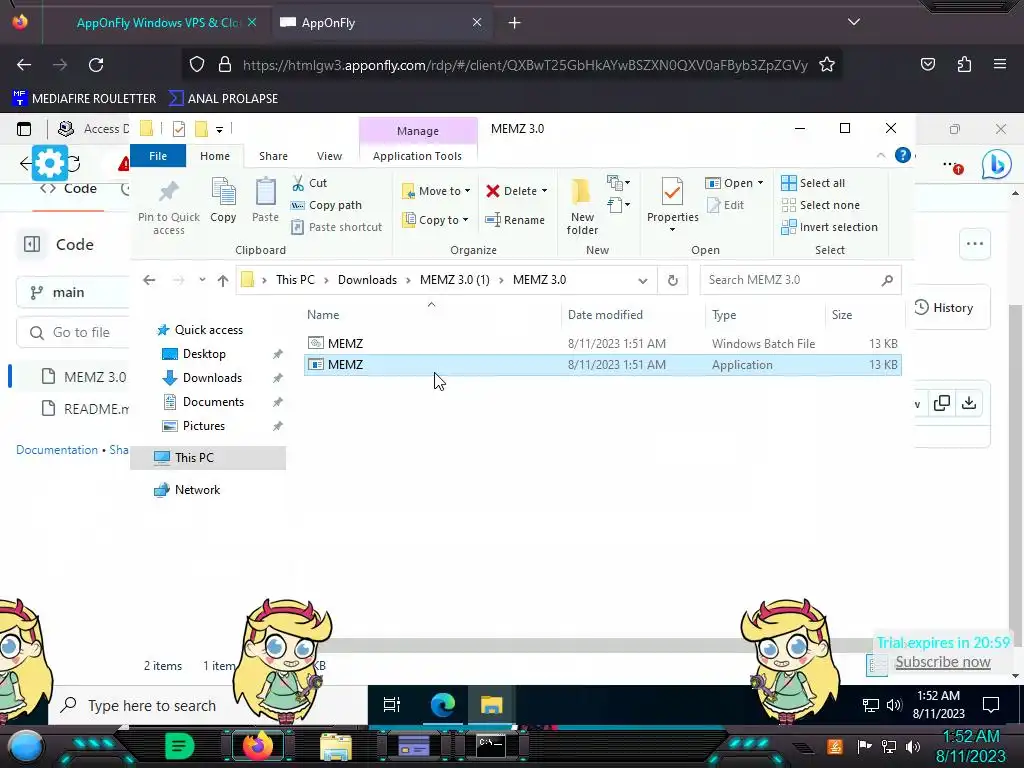
Task: Click Downloads in the address path
Action: pyautogui.click(x=367, y=280)
